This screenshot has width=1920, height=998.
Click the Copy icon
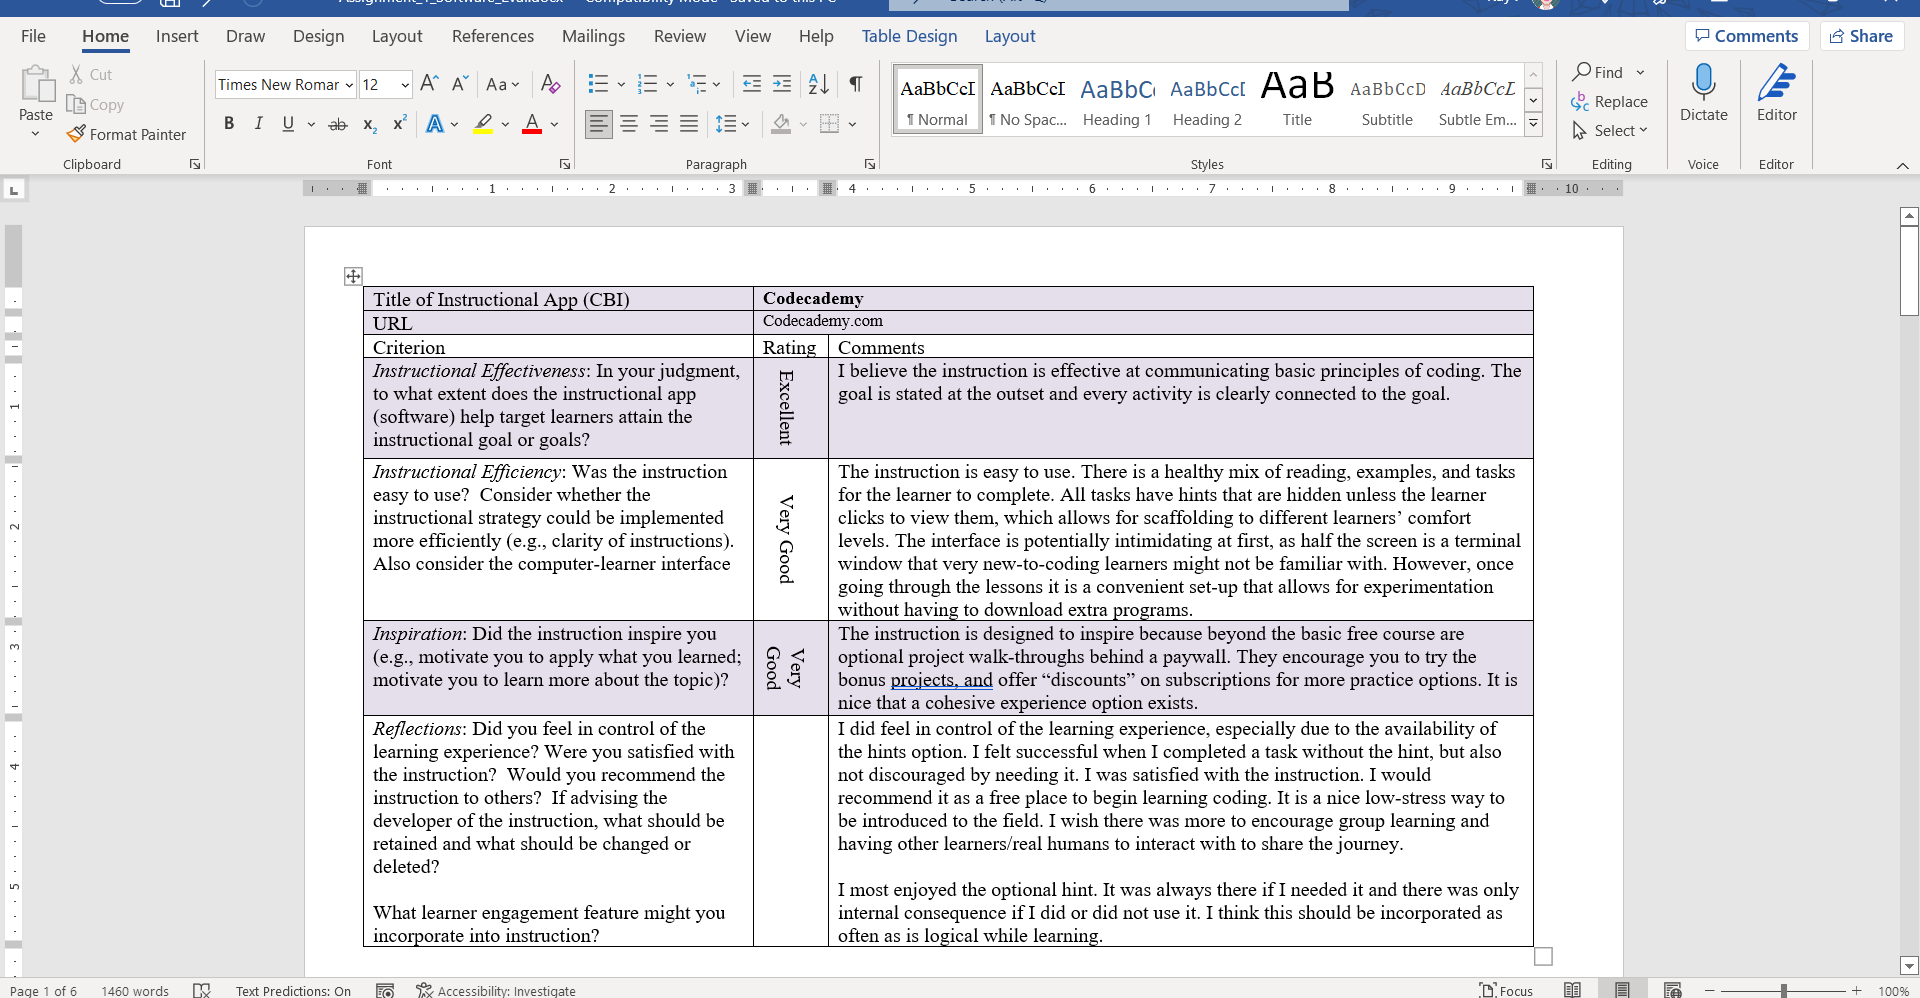(76, 104)
